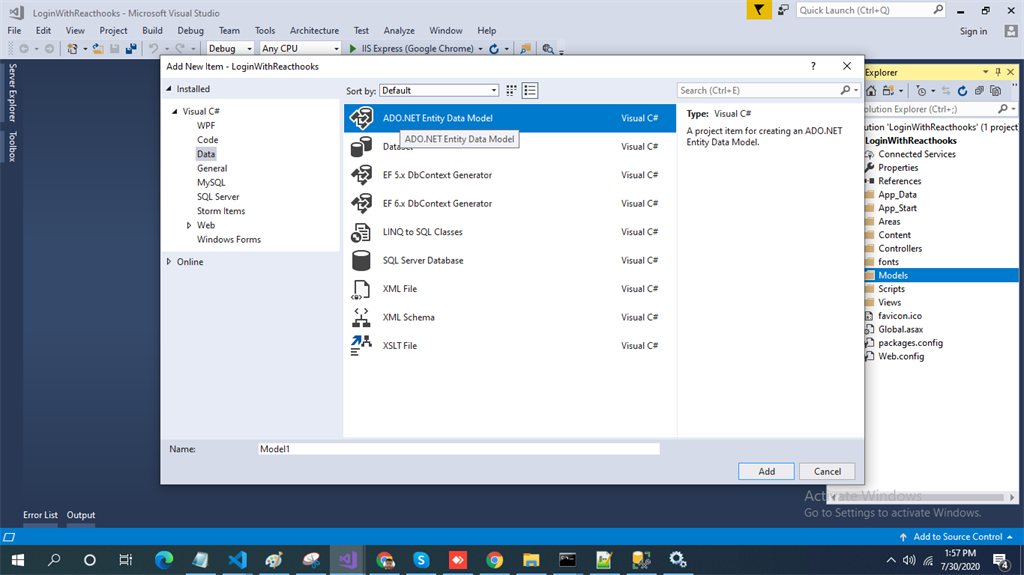1024x575 pixels.
Task: Open Visual Studio Code from the taskbar
Action: tap(236, 560)
